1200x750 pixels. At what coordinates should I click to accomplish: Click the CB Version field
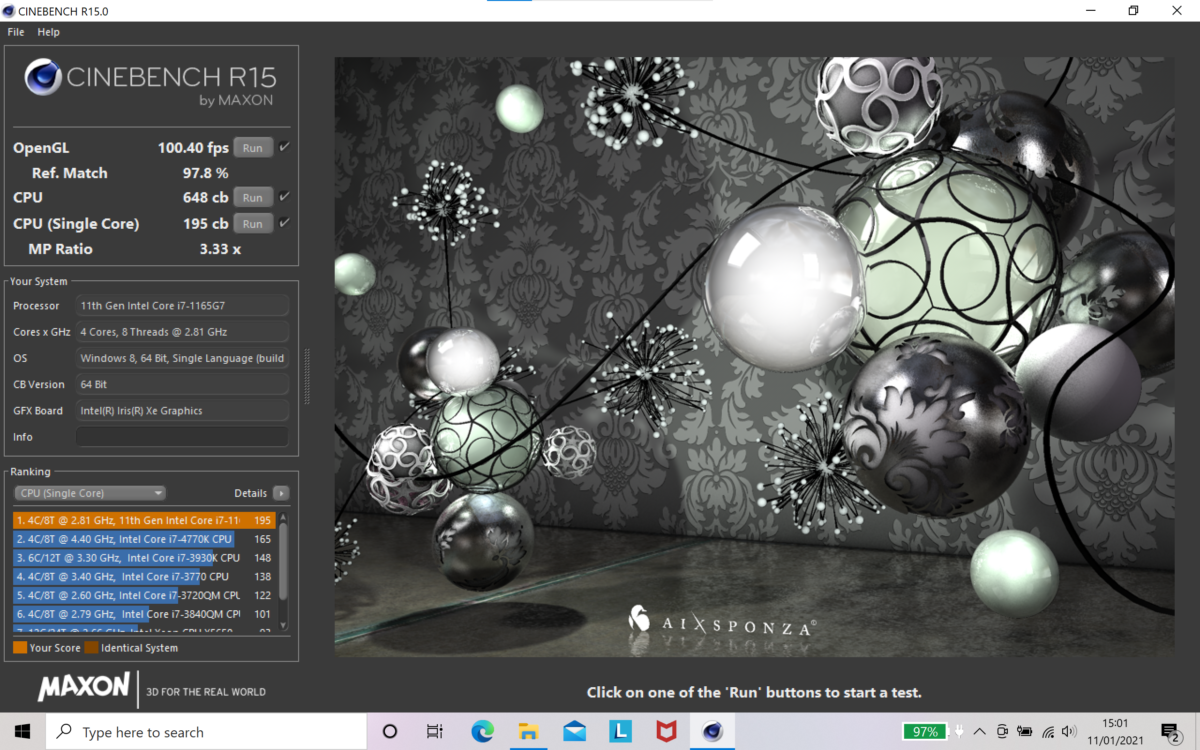pyautogui.click(x=182, y=384)
